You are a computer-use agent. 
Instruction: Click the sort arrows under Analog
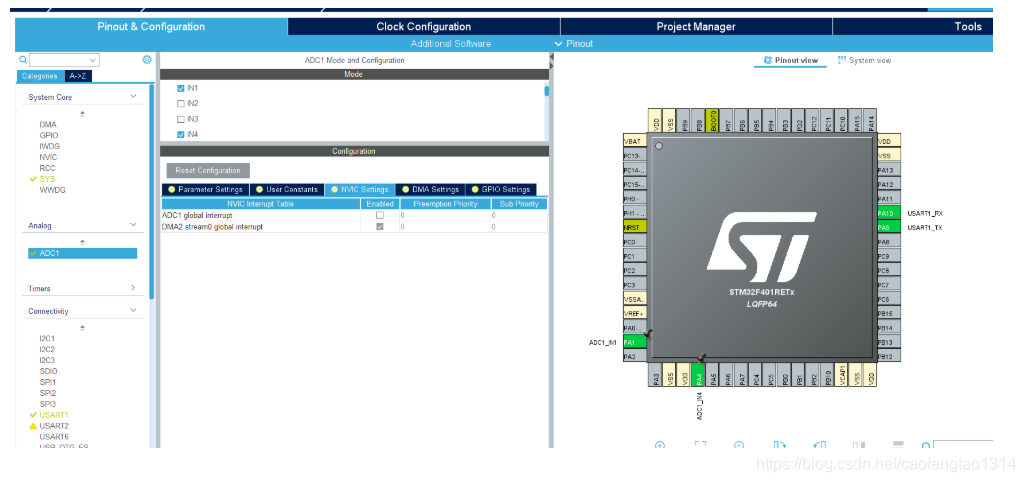tap(82, 242)
